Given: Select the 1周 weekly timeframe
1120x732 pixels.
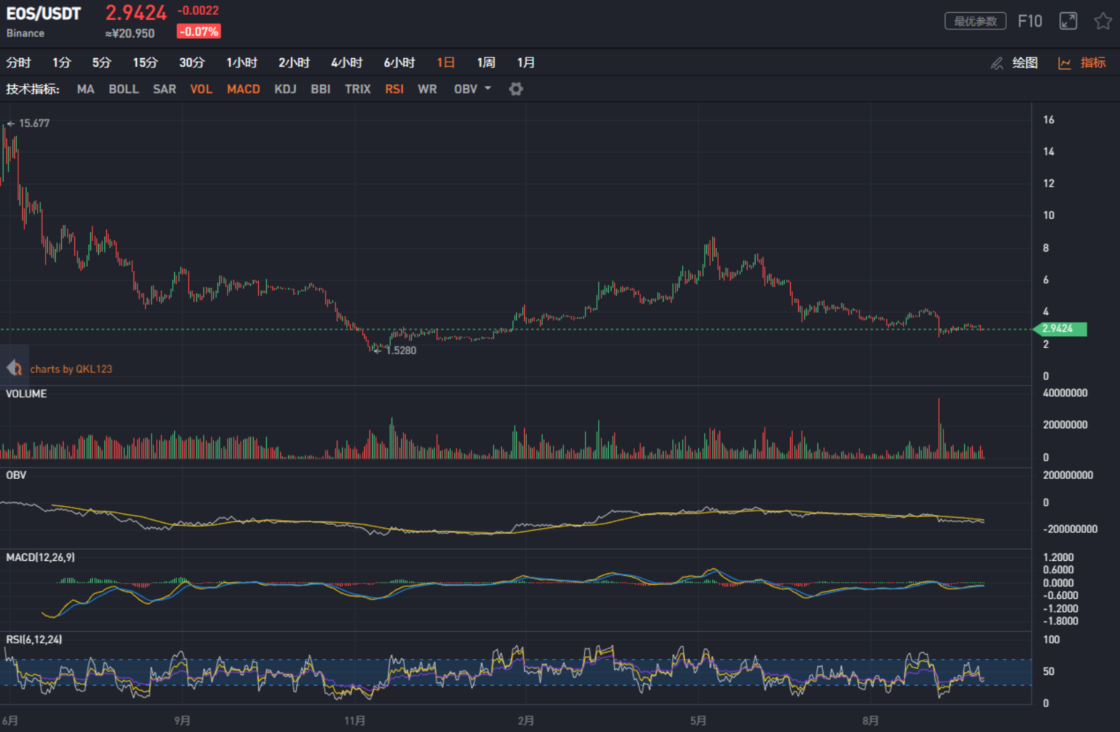Looking at the screenshot, I should [x=486, y=63].
